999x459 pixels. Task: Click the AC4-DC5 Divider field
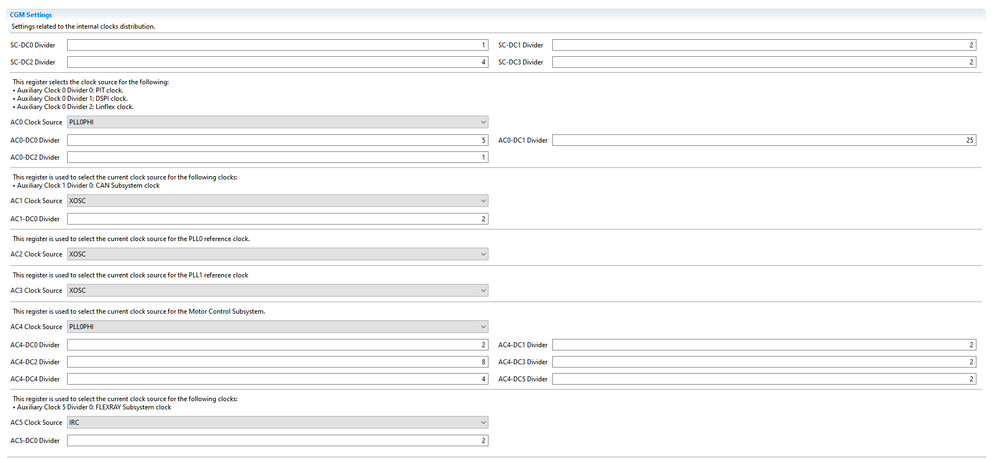coord(764,379)
